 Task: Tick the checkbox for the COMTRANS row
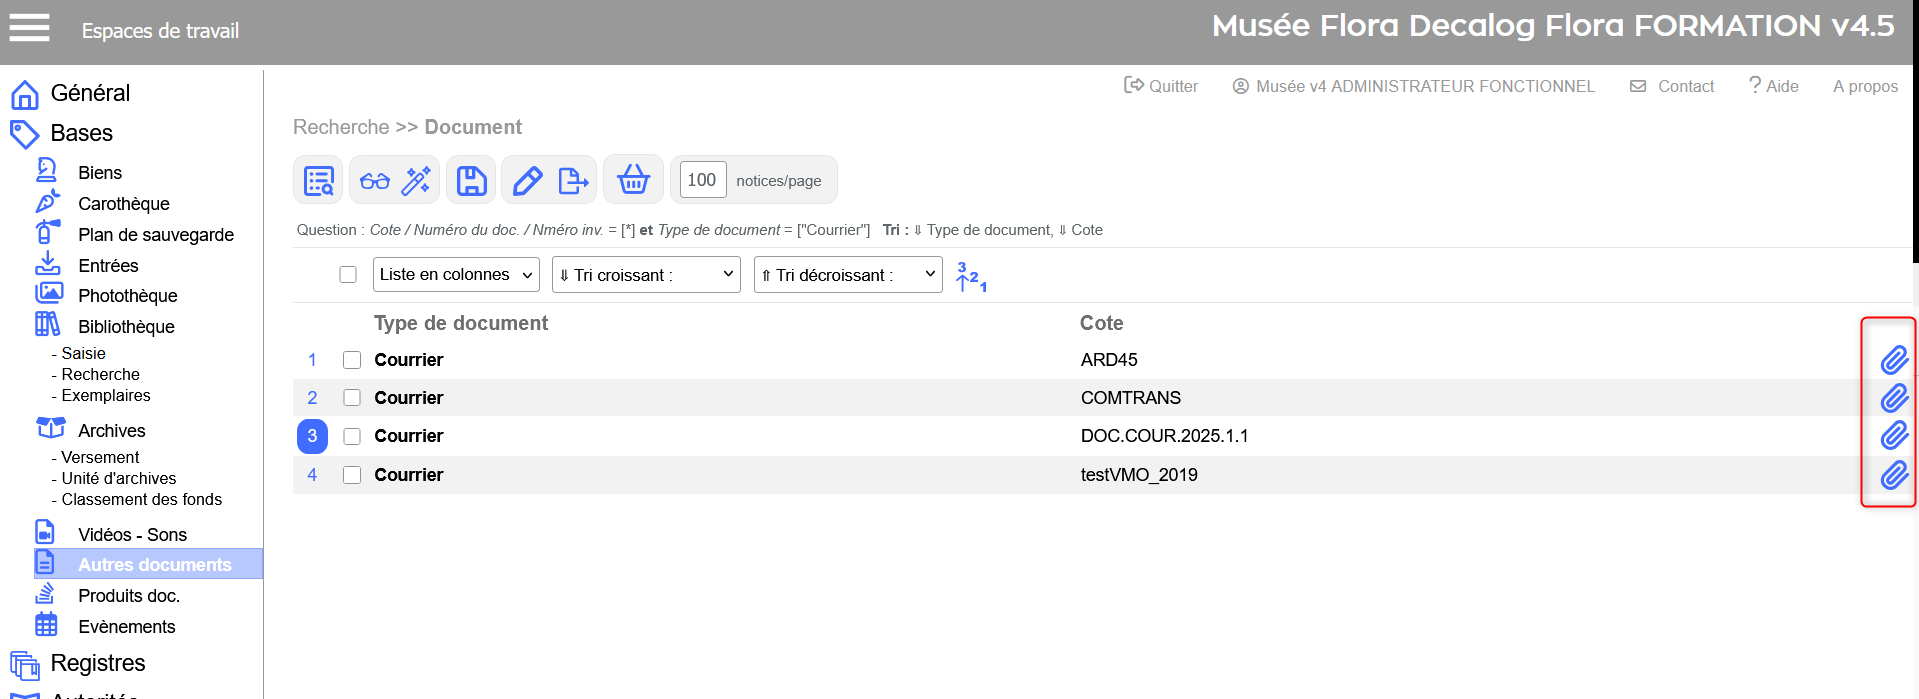[x=352, y=398]
